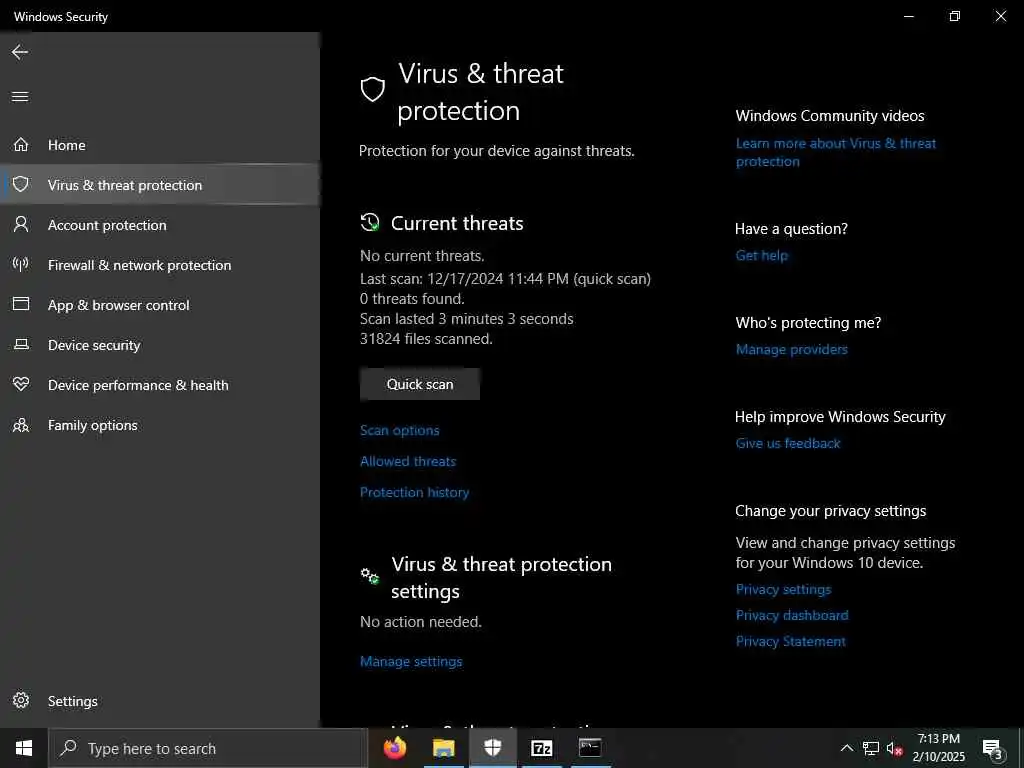View Protection history
Screen dimensions: 1024x768
(x=415, y=492)
